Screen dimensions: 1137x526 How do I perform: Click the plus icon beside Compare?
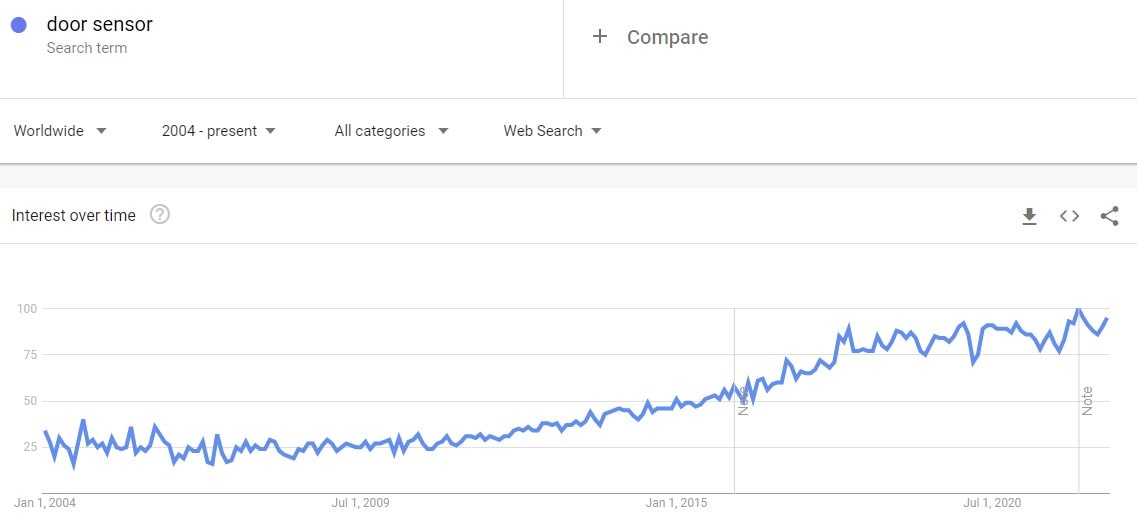(600, 37)
